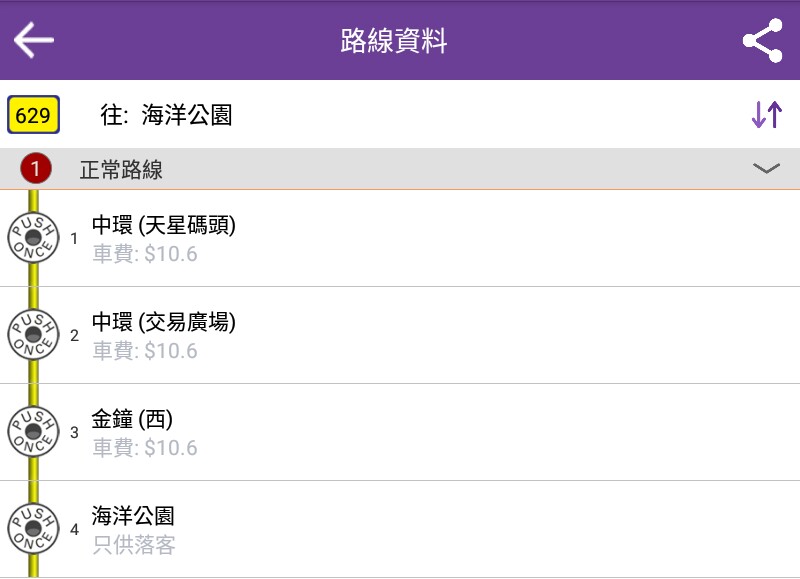Collapse the 正常路線 chevron
Viewport: 800px width, 579px height.
click(766, 168)
